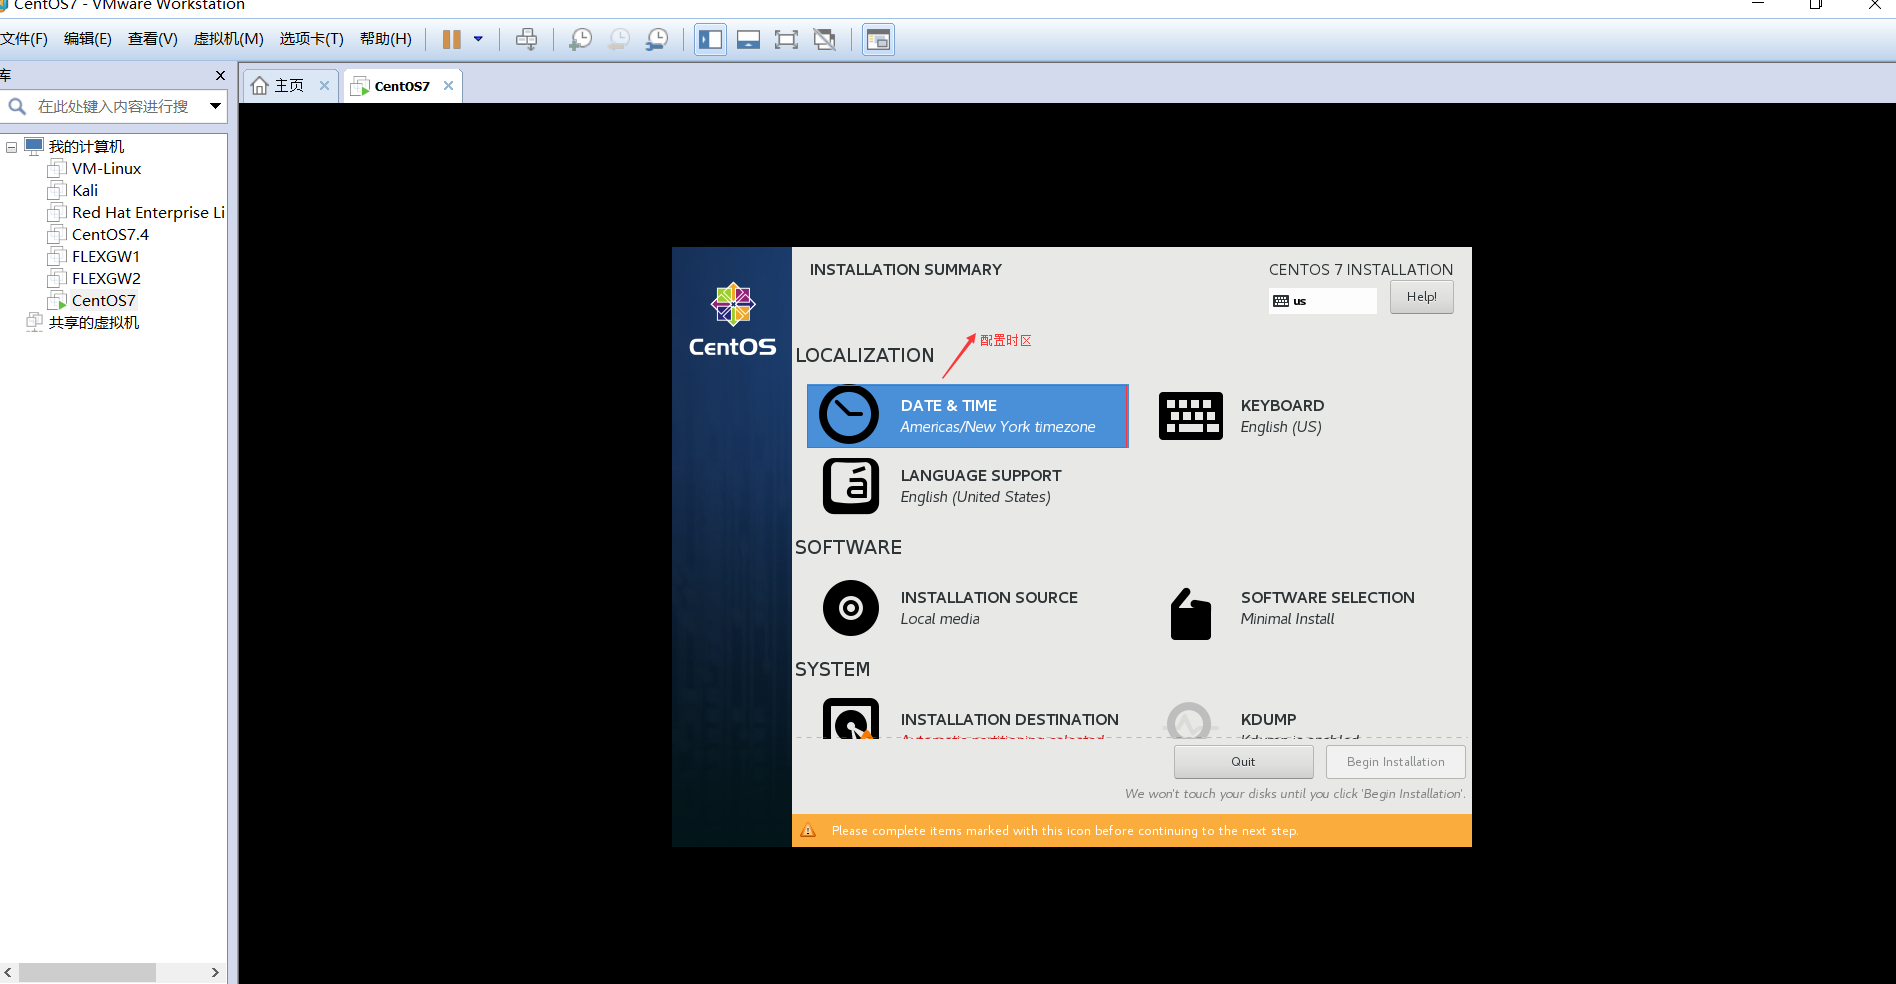The width and height of the screenshot is (1896, 984).
Task: Open the snapshot manager icon
Action: click(x=657, y=39)
